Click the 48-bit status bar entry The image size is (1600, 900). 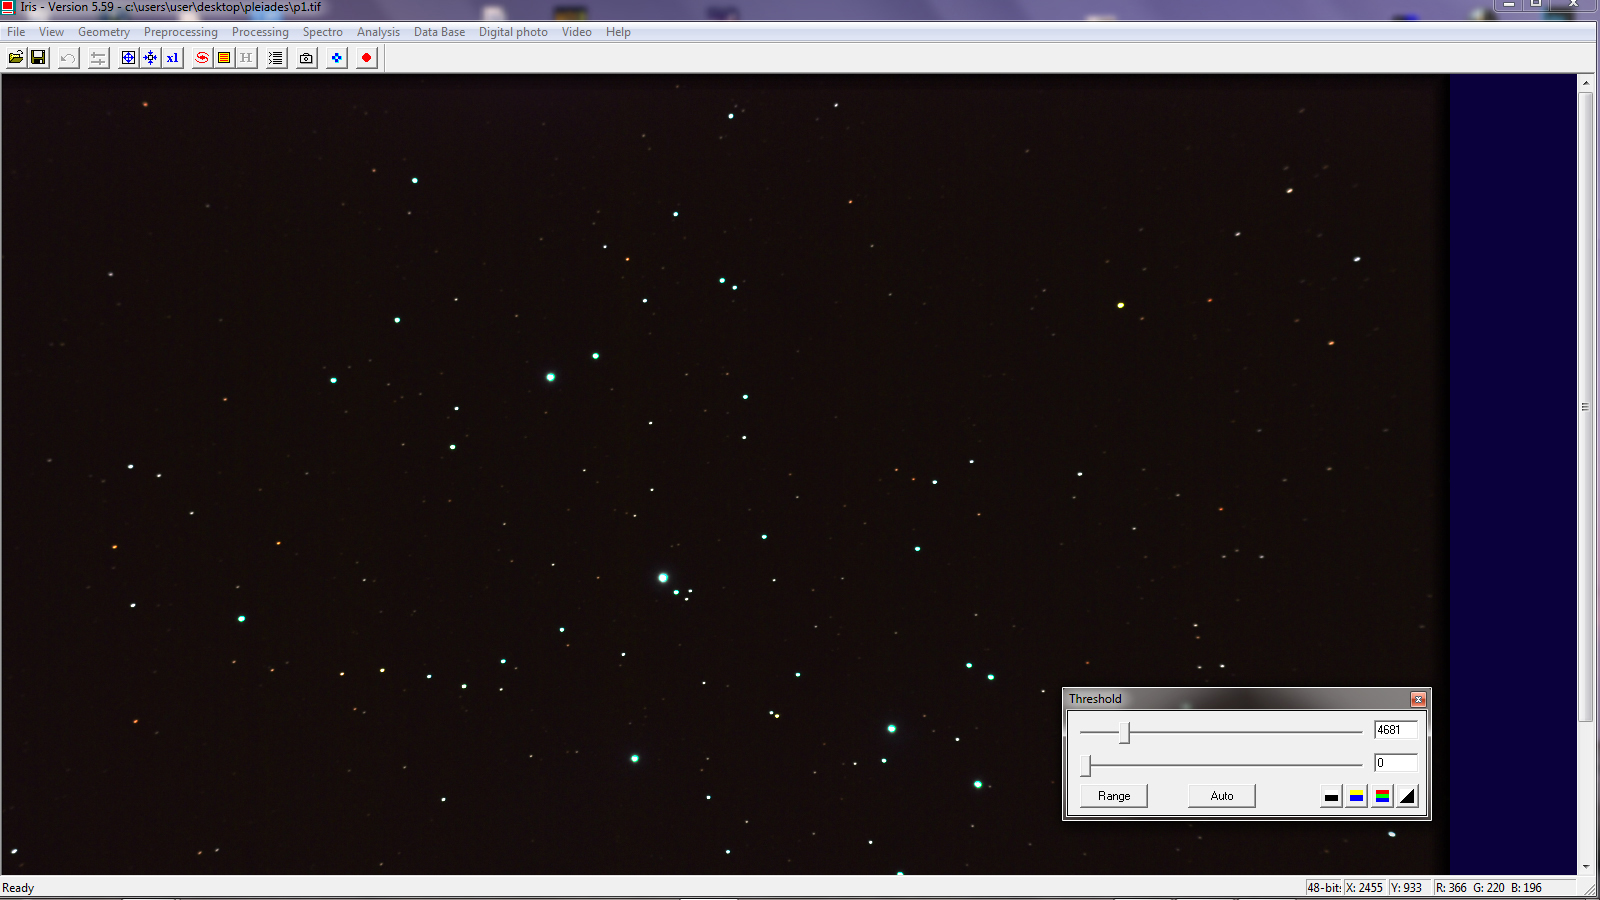(1323, 887)
